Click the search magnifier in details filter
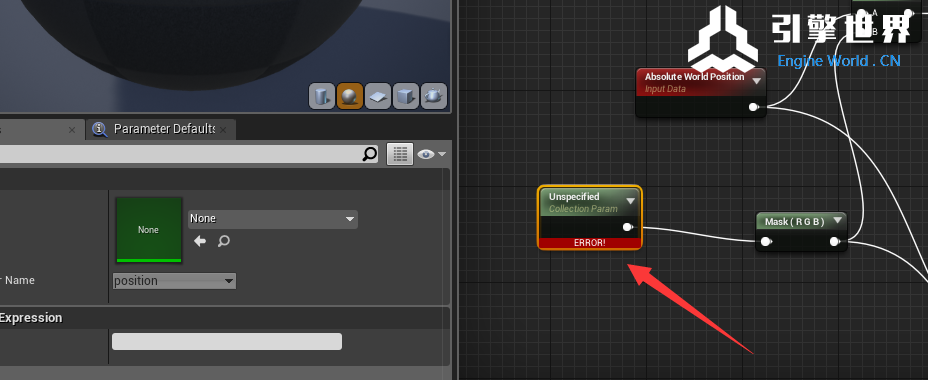Viewport: 928px width, 380px height. point(369,154)
